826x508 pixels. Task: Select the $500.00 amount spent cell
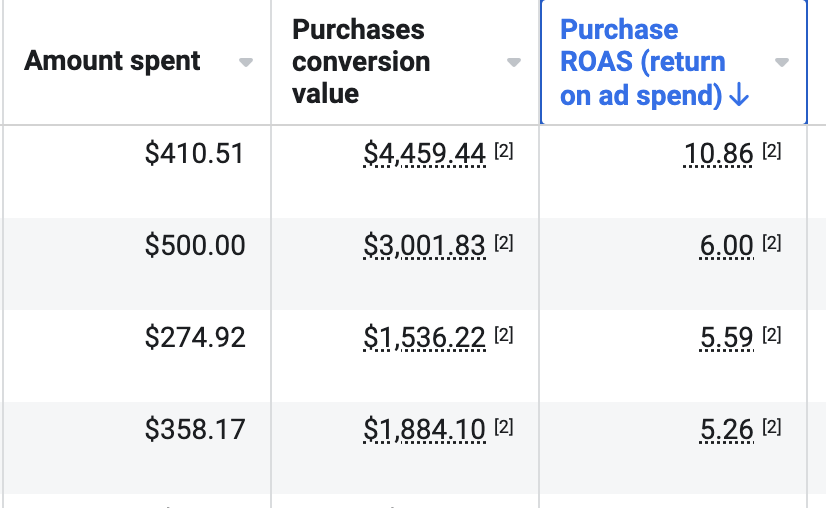195,245
